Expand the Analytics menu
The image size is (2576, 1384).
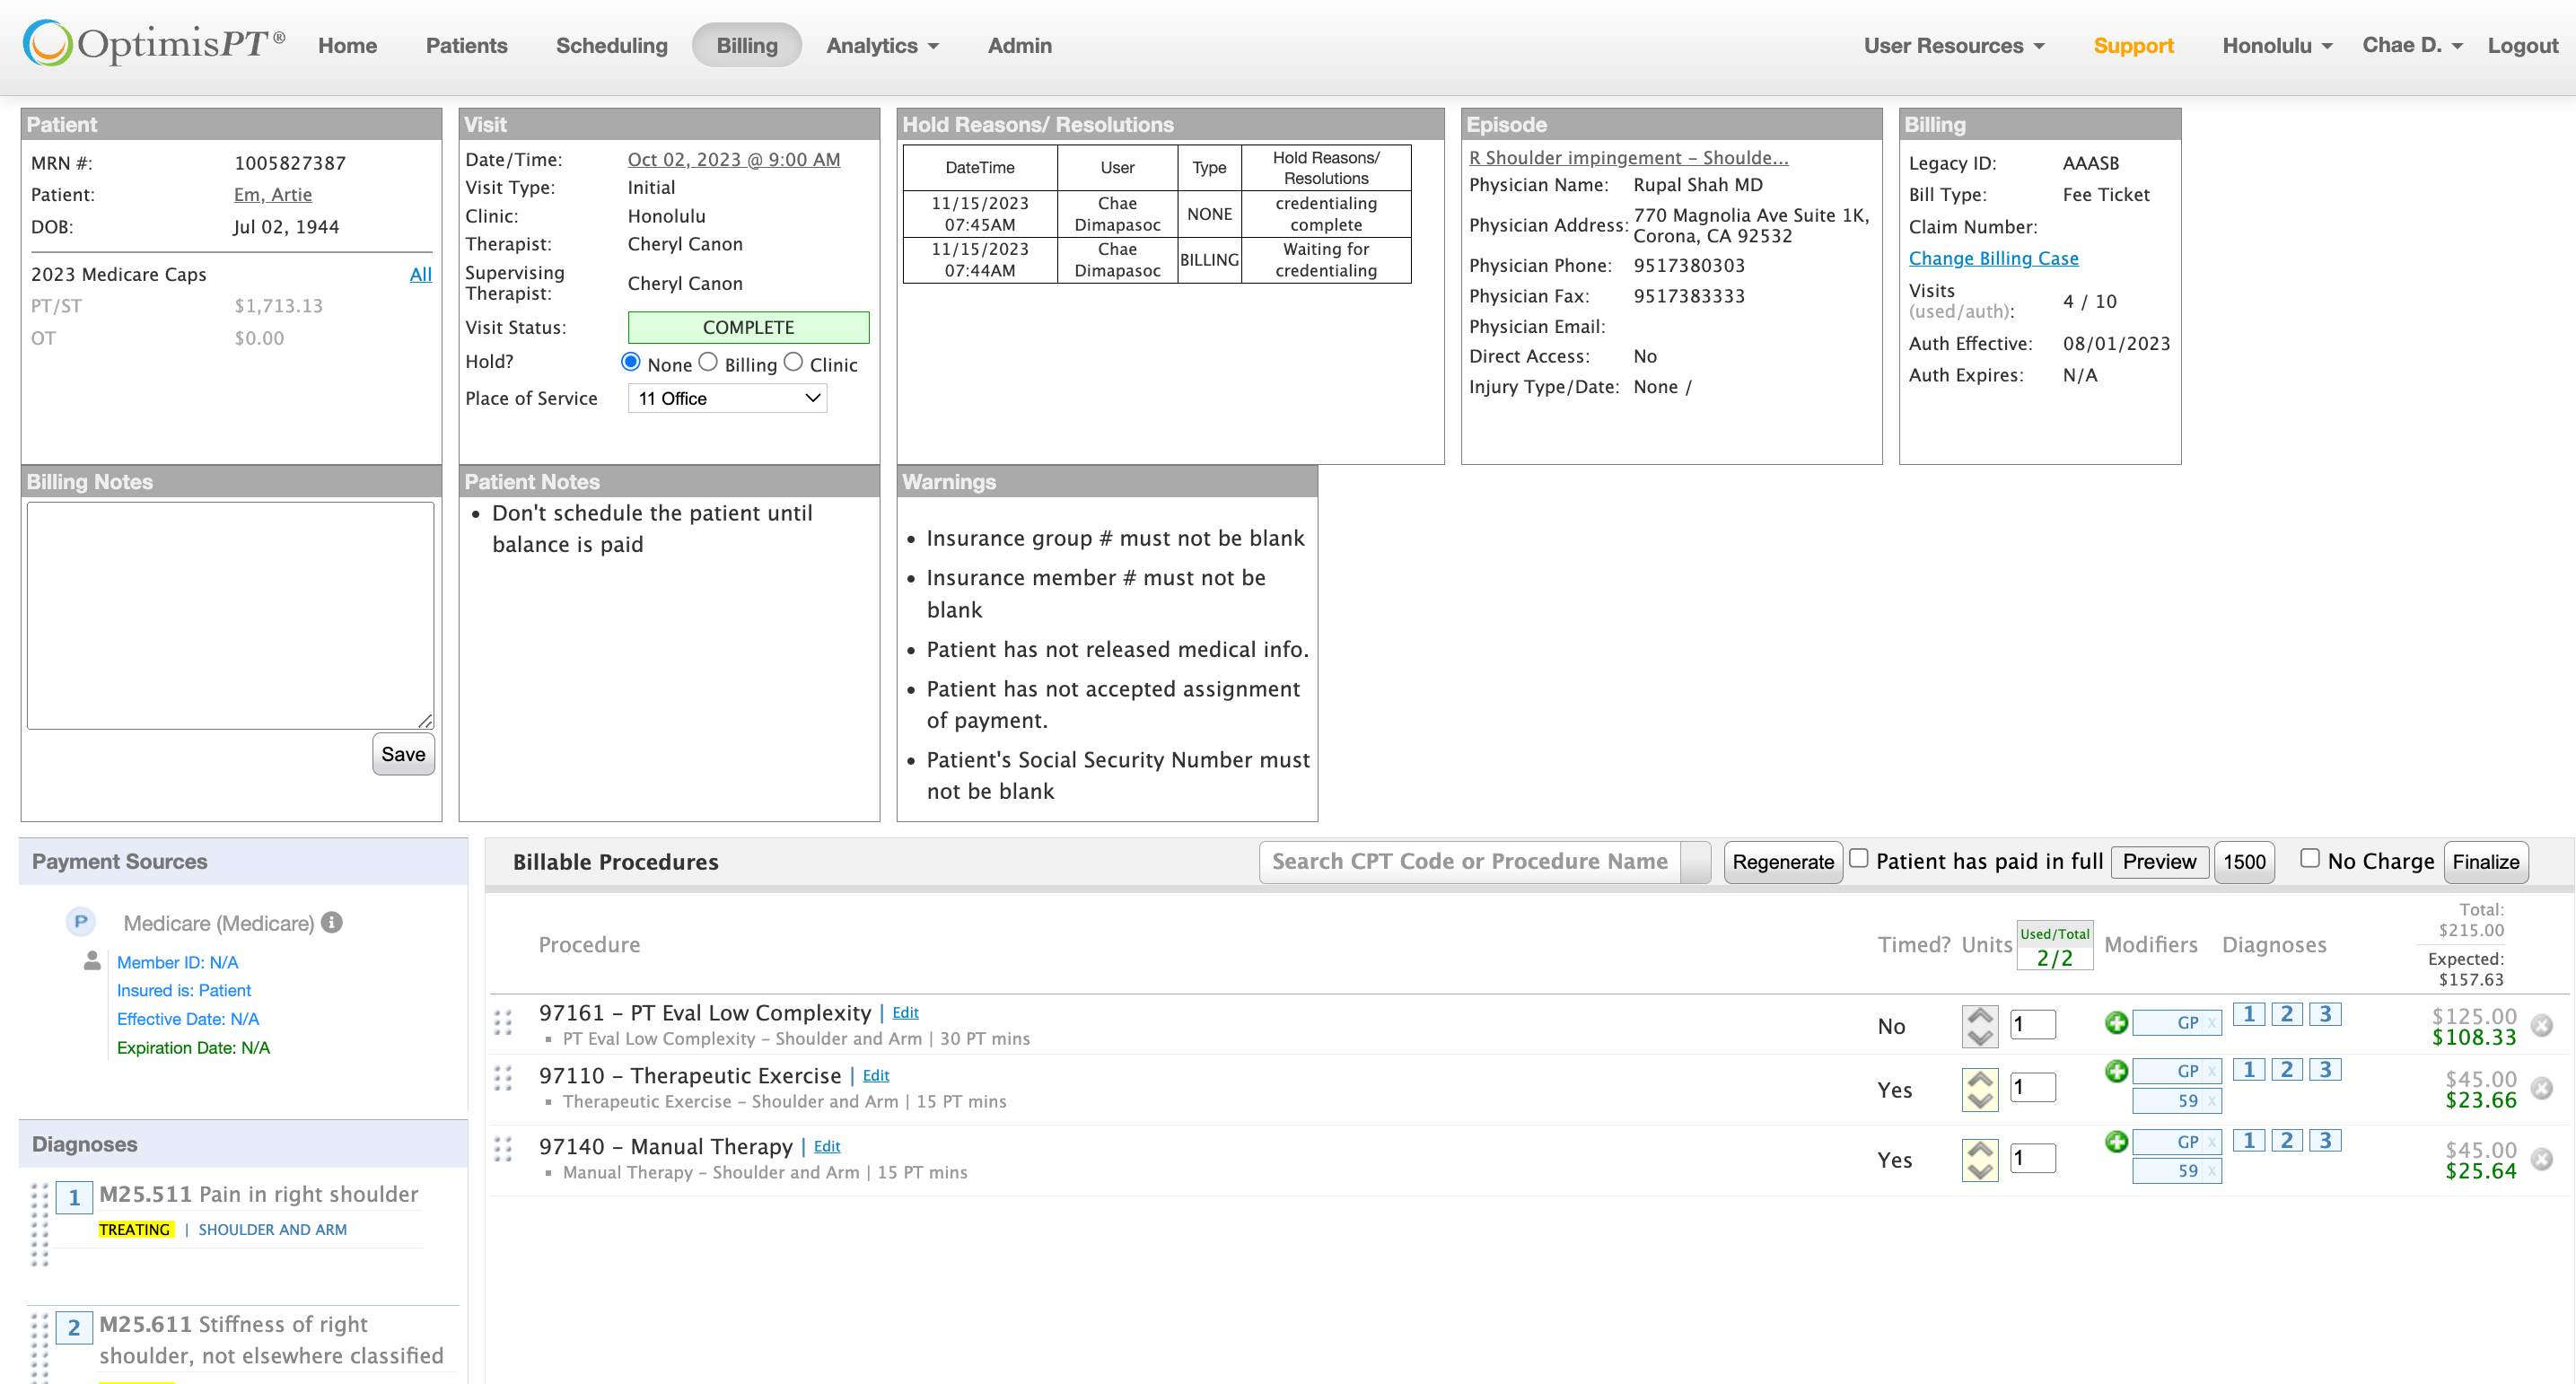[881, 45]
